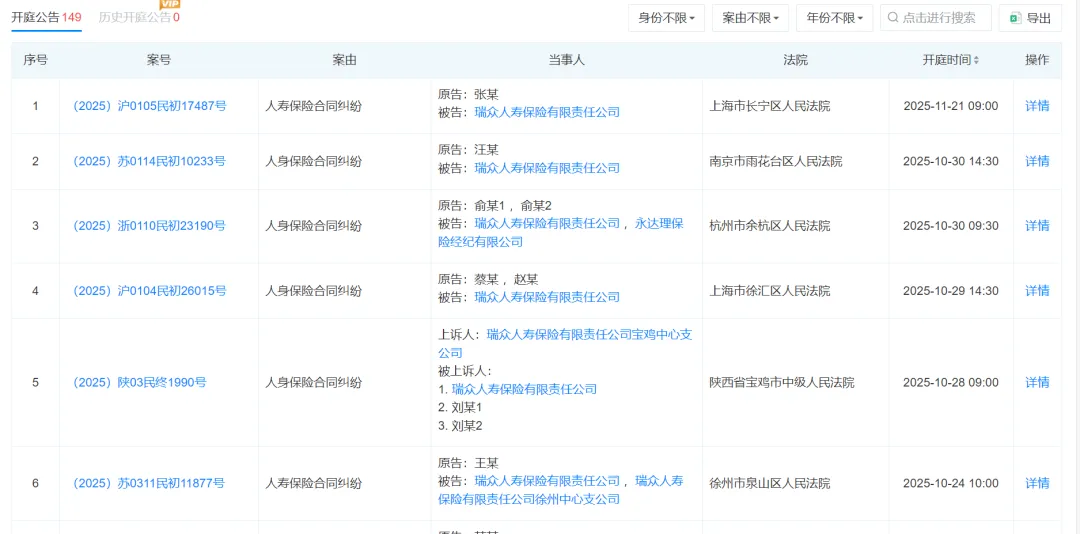Select the 历史开庭公告 tab
Image resolution: width=1080 pixels, height=534 pixels.
(139, 17)
